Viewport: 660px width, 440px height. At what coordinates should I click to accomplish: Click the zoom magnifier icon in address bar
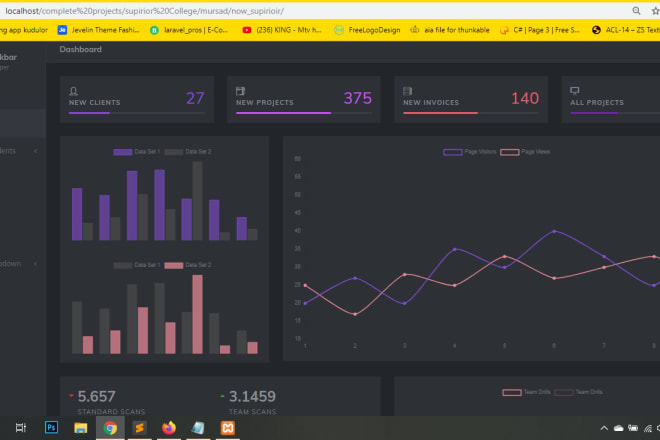pos(636,11)
